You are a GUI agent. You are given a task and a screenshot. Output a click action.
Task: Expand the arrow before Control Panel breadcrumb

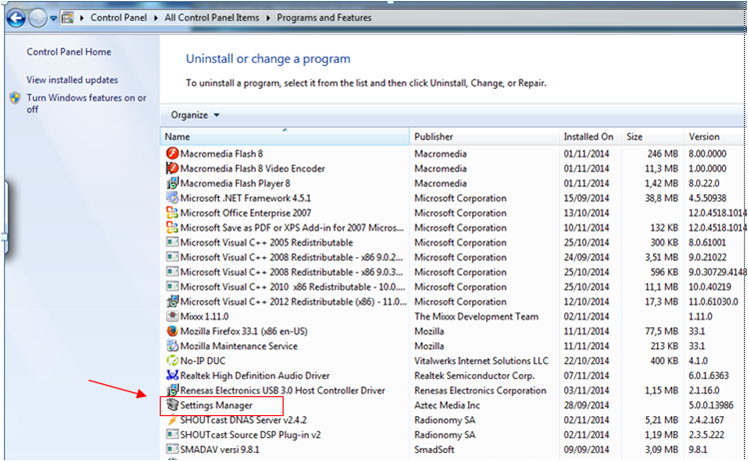[82, 18]
